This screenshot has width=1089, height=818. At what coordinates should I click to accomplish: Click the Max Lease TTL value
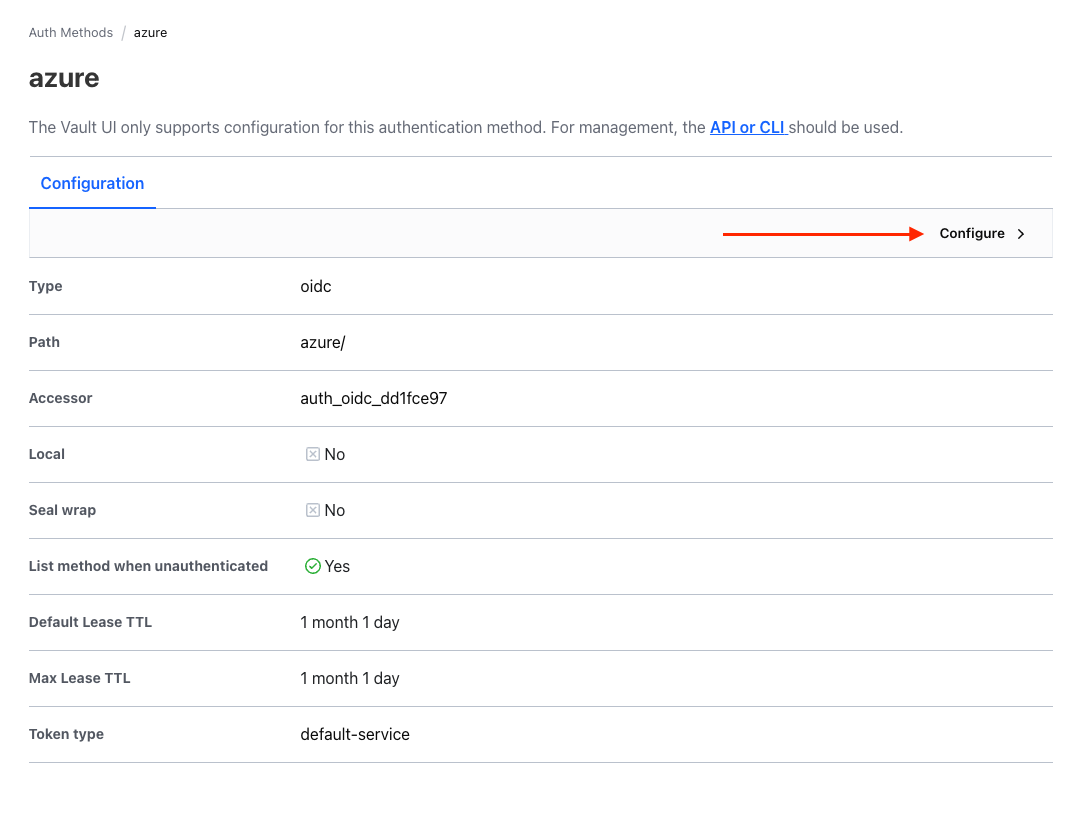click(350, 678)
